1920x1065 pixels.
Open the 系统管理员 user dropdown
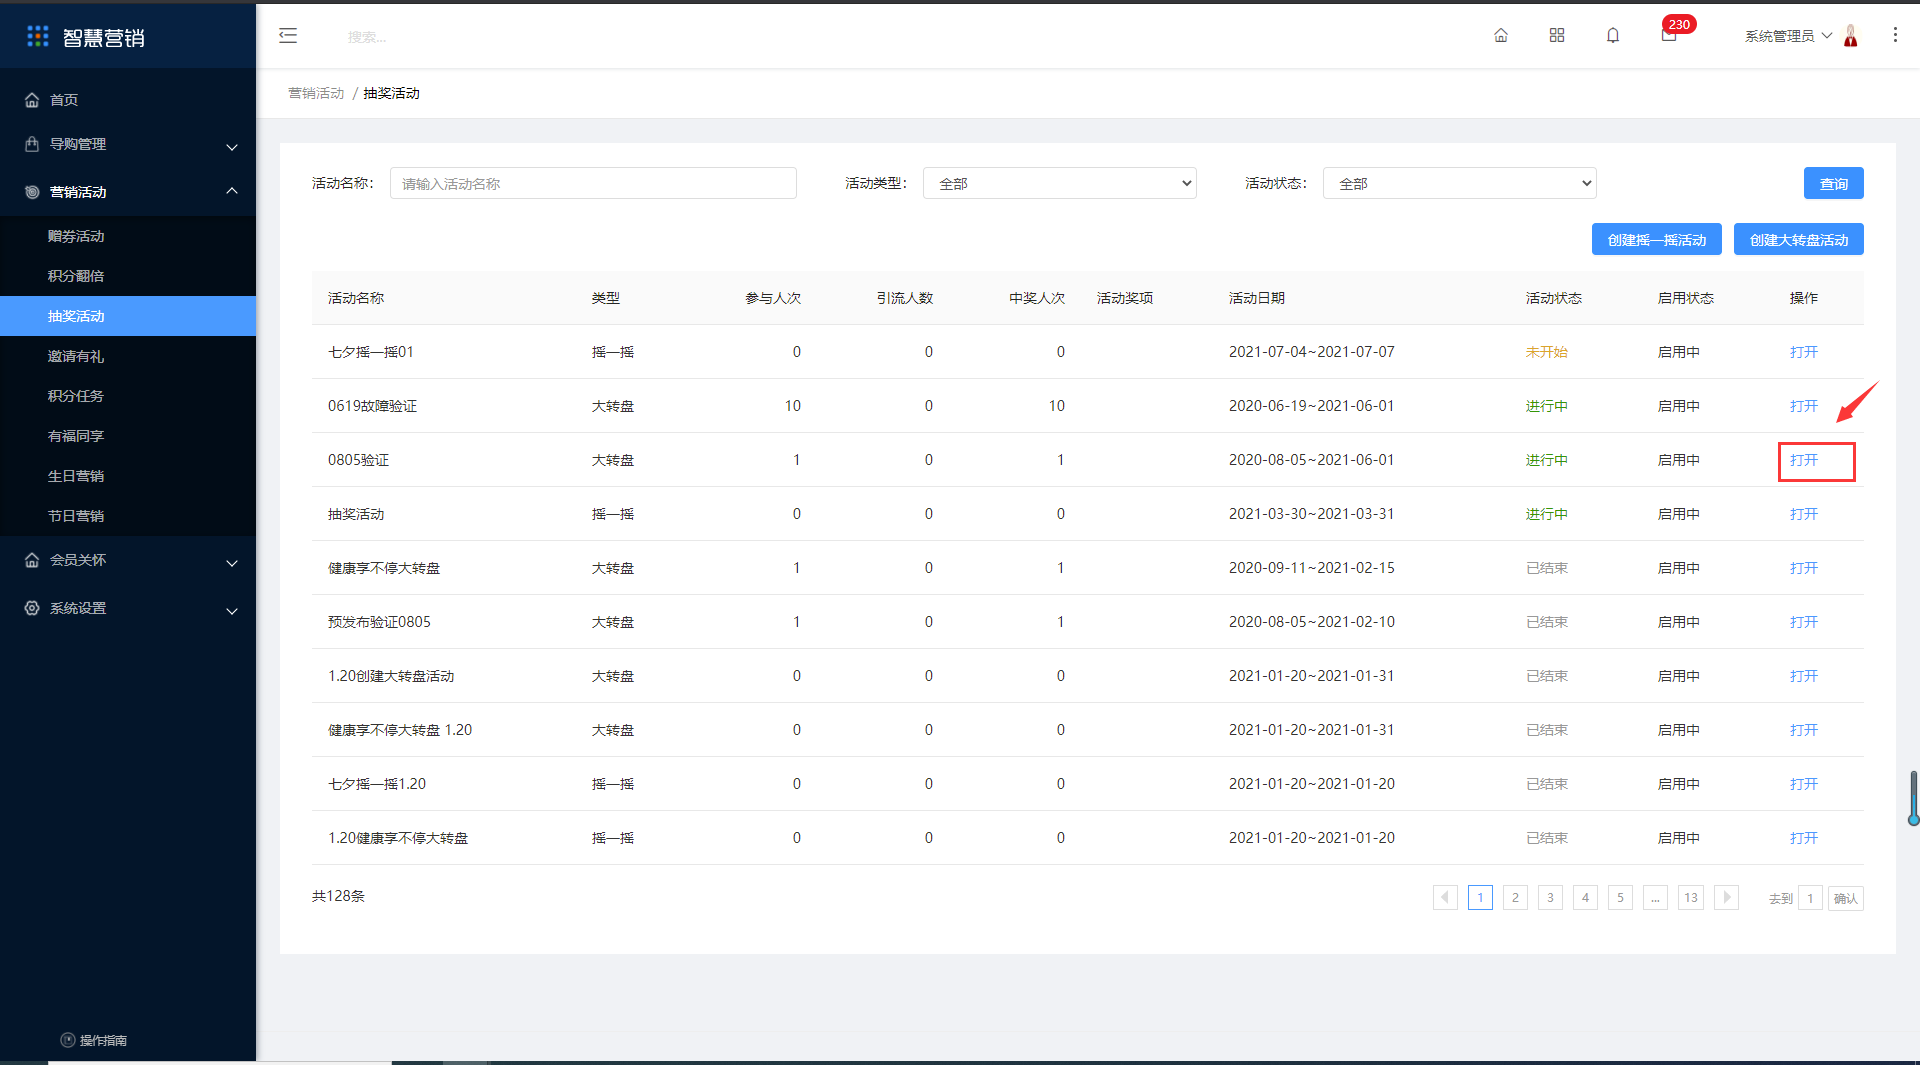click(x=1788, y=36)
